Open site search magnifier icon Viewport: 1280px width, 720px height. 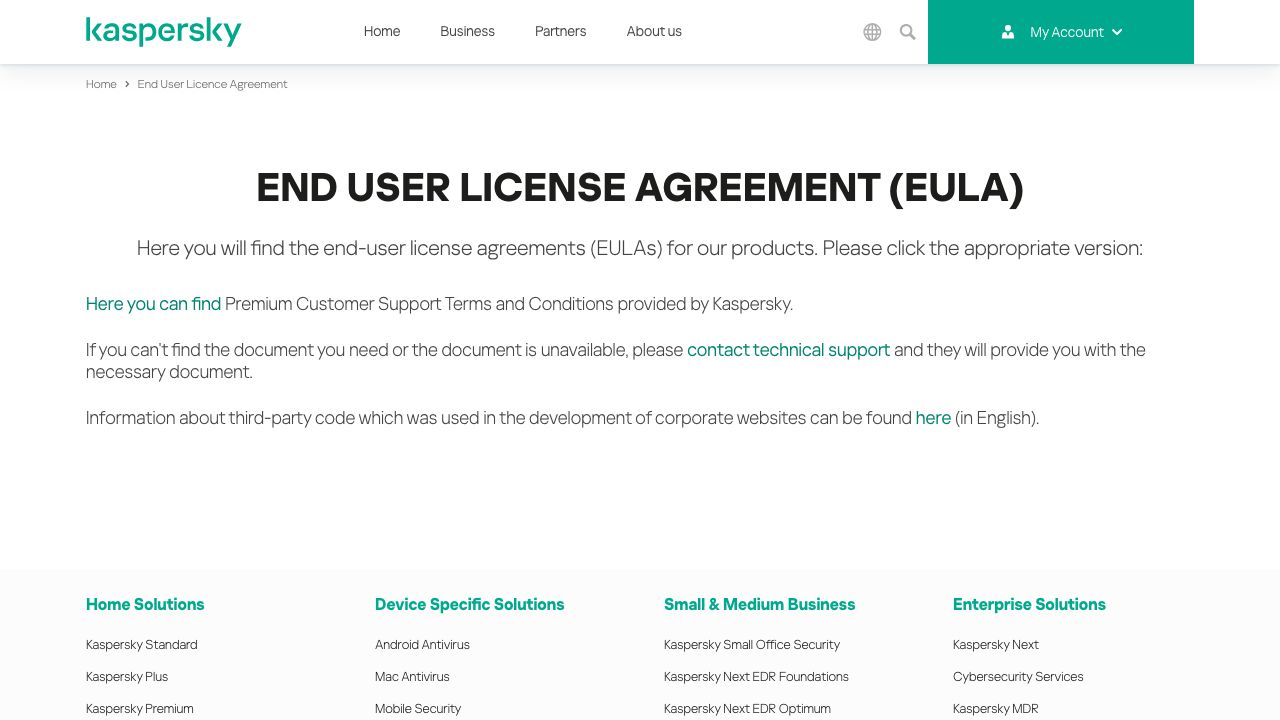907,32
